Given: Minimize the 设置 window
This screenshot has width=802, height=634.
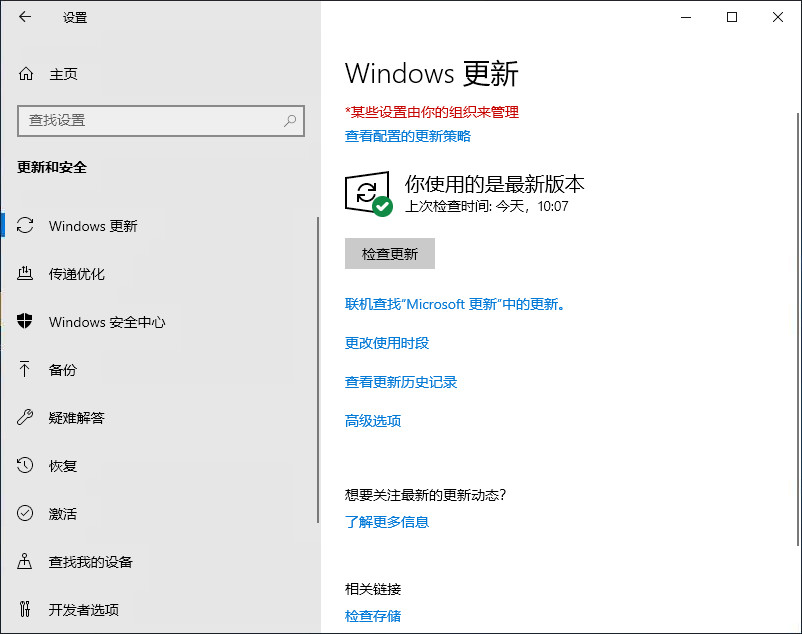Looking at the screenshot, I should coord(686,17).
